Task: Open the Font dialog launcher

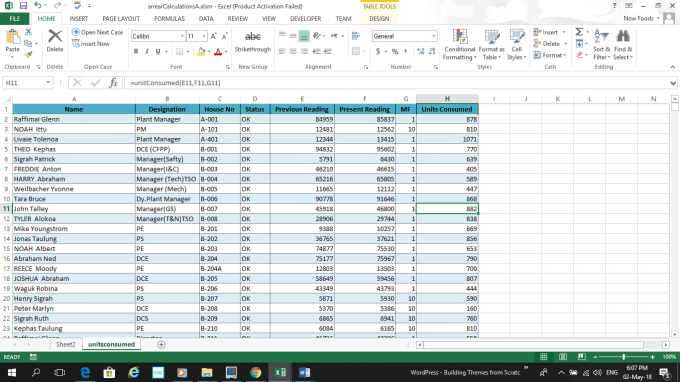Action: (228, 67)
